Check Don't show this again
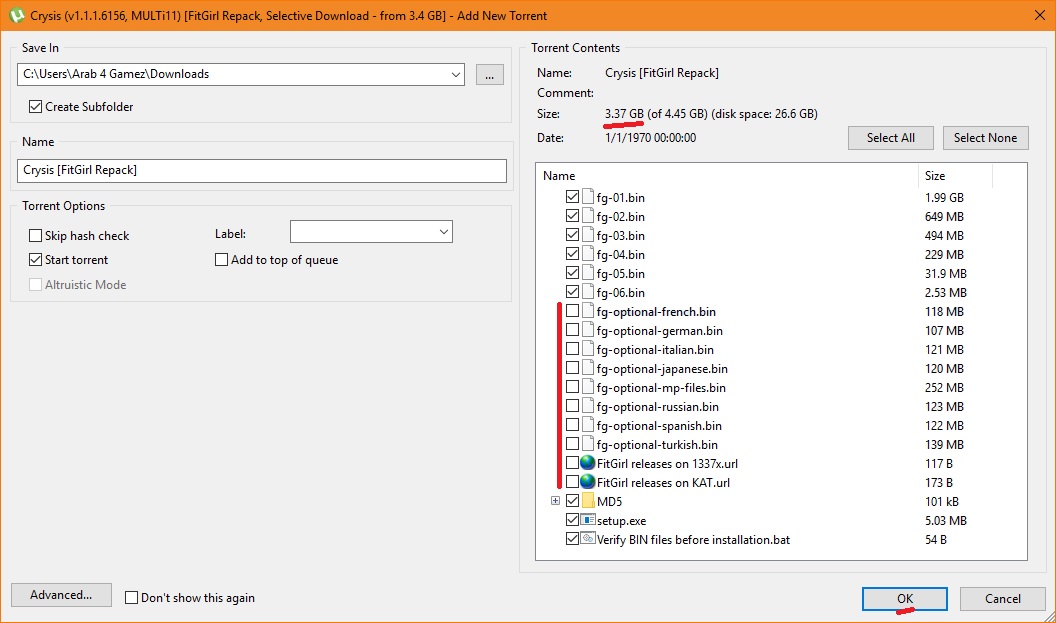Image resolution: width=1056 pixels, height=623 pixels. (x=131, y=597)
